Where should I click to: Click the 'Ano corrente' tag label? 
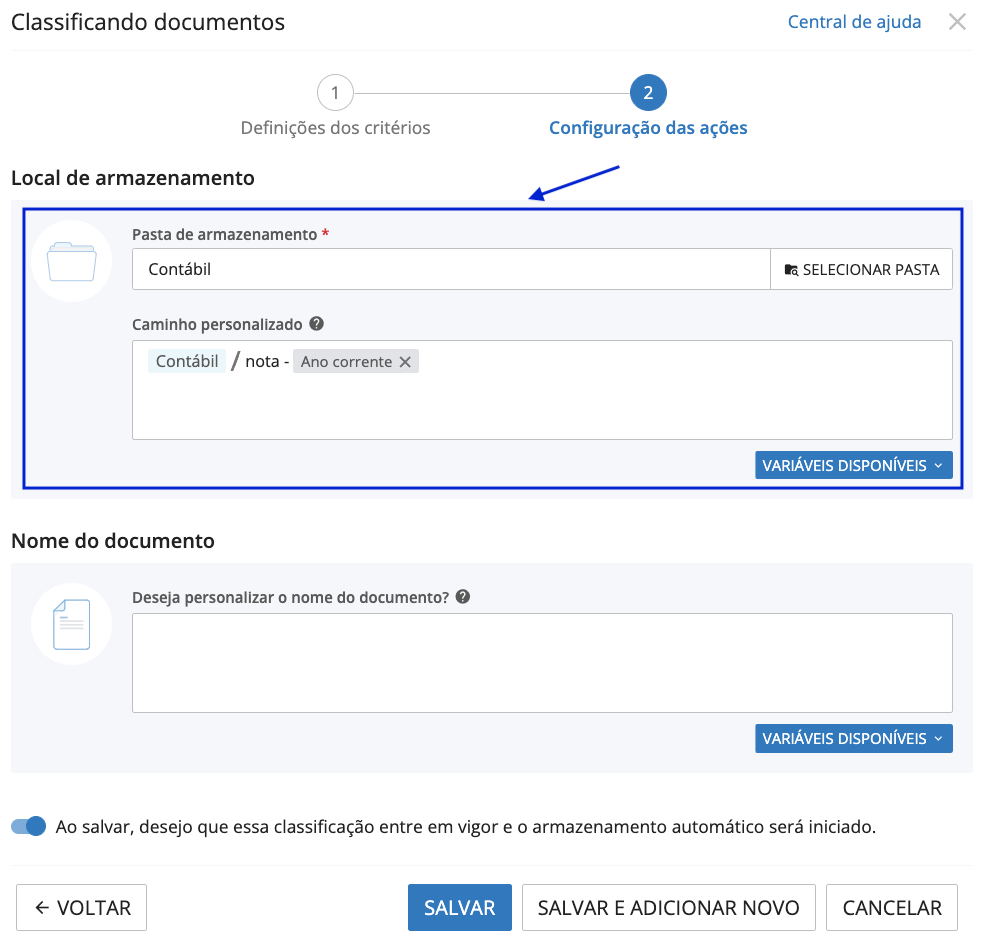pyautogui.click(x=346, y=362)
